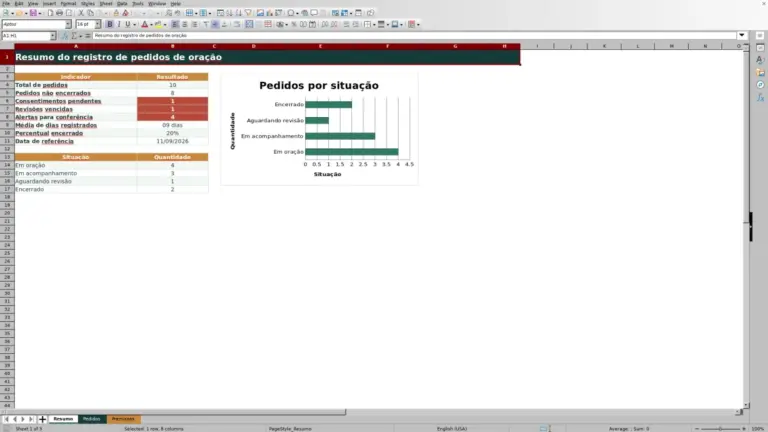The width and height of the screenshot is (768, 432).
Task: Click the Function Wizard icon
Action: [64, 35]
